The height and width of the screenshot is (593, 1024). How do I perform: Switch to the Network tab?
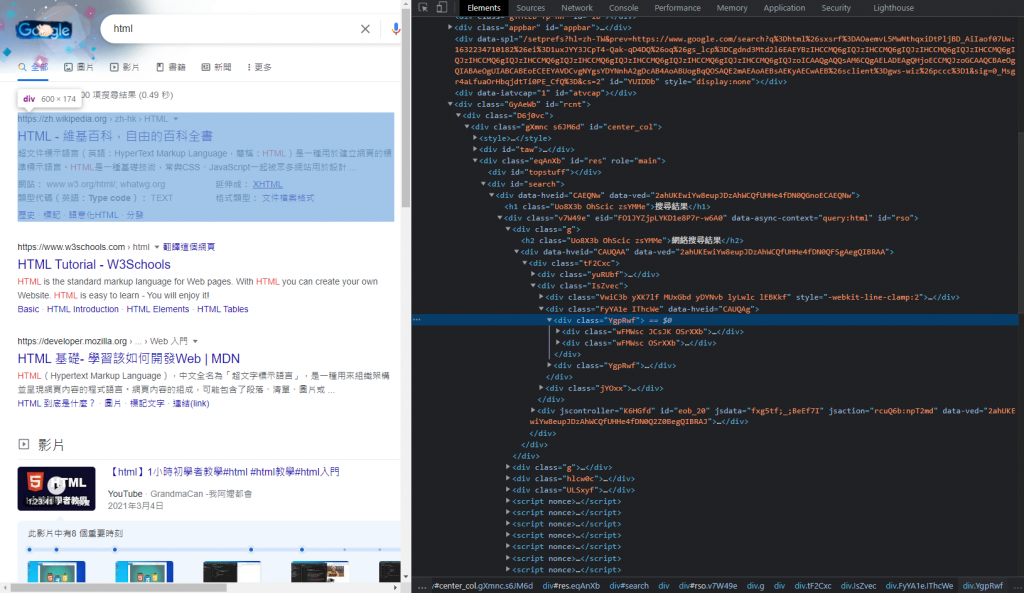577,8
